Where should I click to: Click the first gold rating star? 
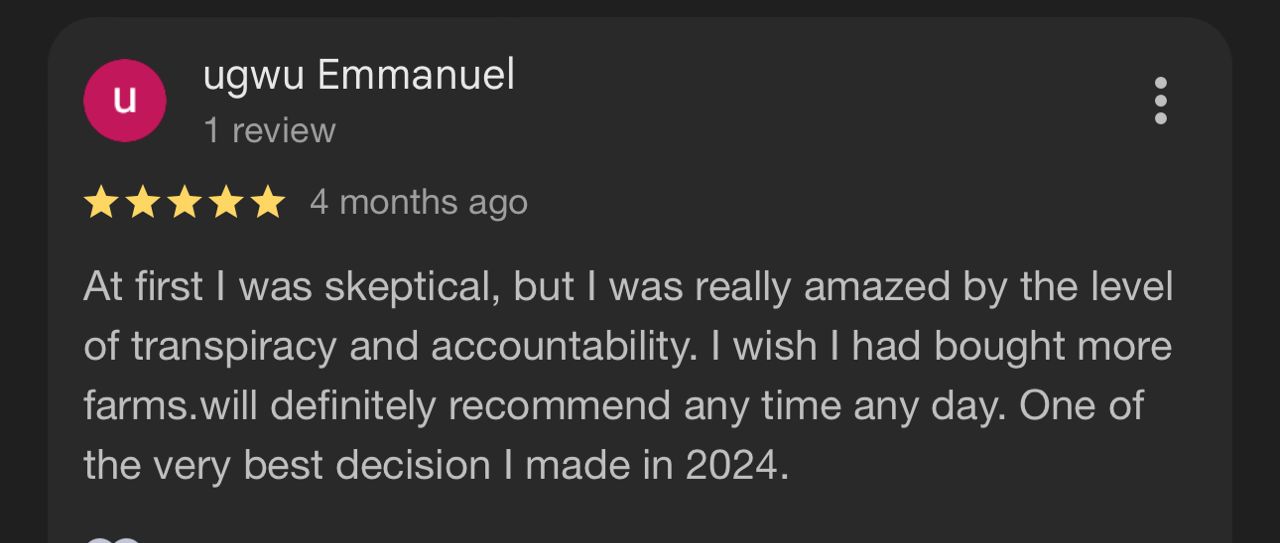(x=100, y=203)
